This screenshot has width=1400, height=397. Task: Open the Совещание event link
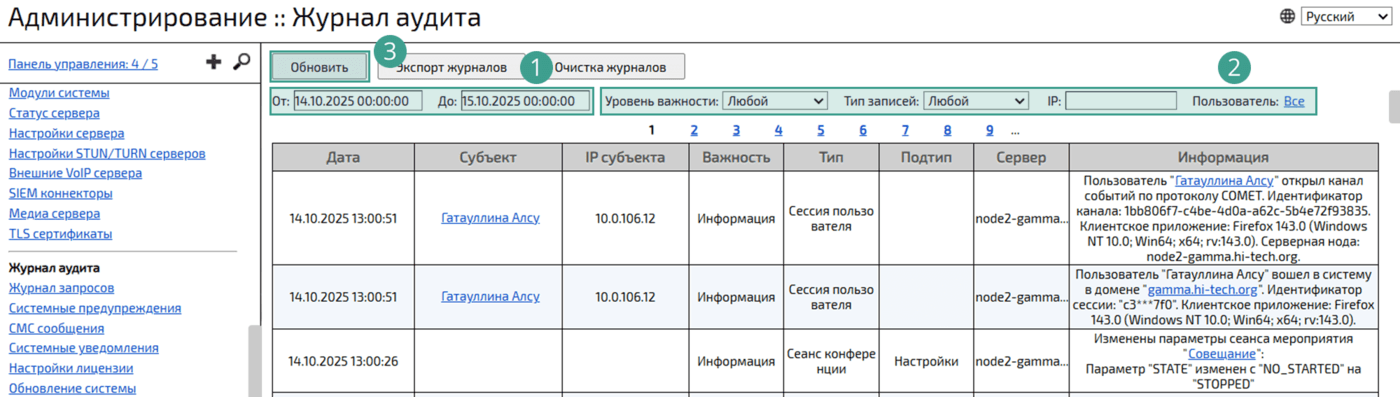tap(1223, 354)
